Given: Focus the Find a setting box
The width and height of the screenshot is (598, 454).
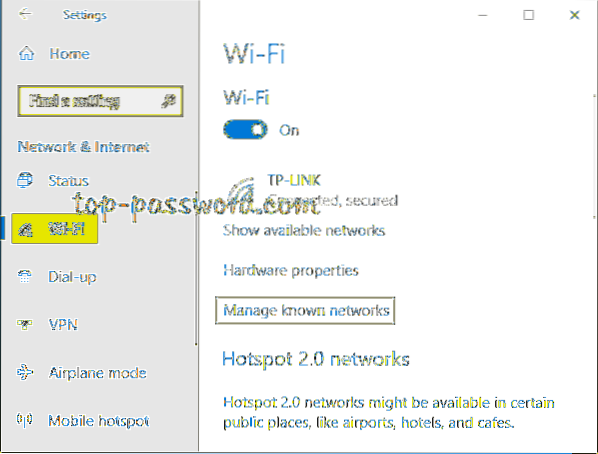Looking at the screenshot, I should (x=100, y=101).
